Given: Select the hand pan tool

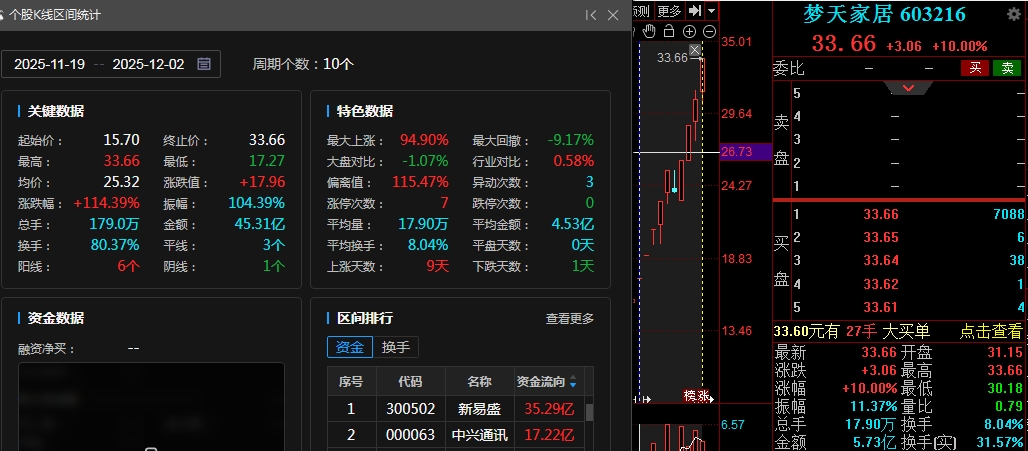Looking at the screenshot, I should (649, 32).
